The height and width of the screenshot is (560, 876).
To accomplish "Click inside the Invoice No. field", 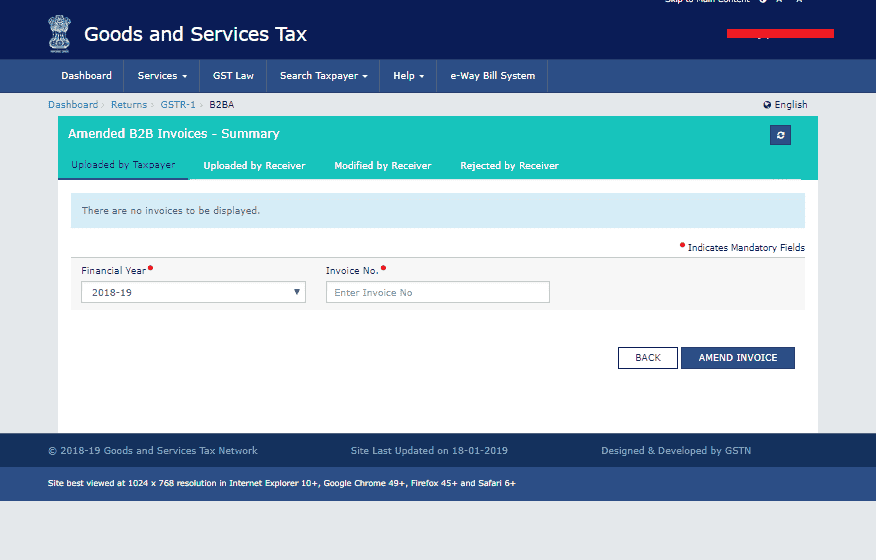I will pos(437,292).
